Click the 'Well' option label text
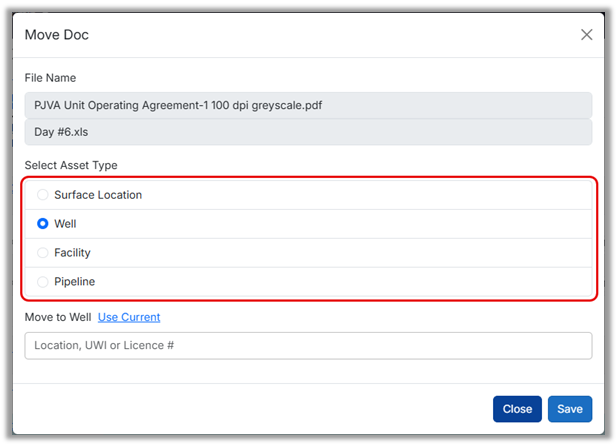Viewport: 616px width, 448px height. [x=65, y=224]
